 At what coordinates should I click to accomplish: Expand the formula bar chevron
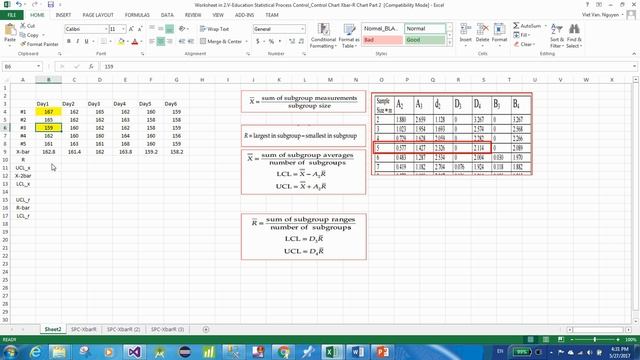(x=634, y=67)
